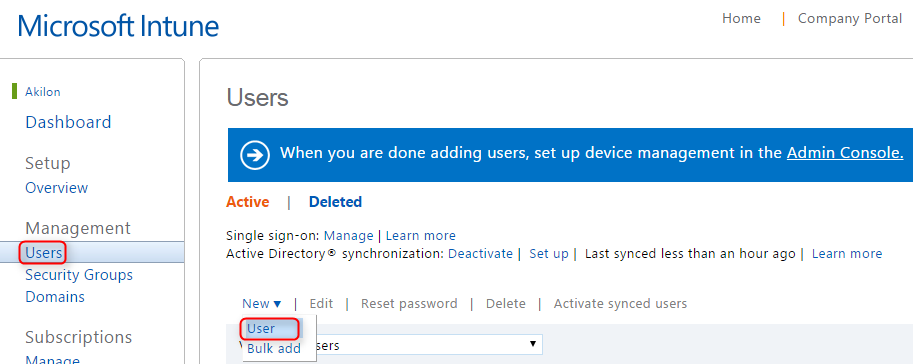Open Learn more after Last synced text
Viewport: 913px width, 364px height.
[847, 254]
